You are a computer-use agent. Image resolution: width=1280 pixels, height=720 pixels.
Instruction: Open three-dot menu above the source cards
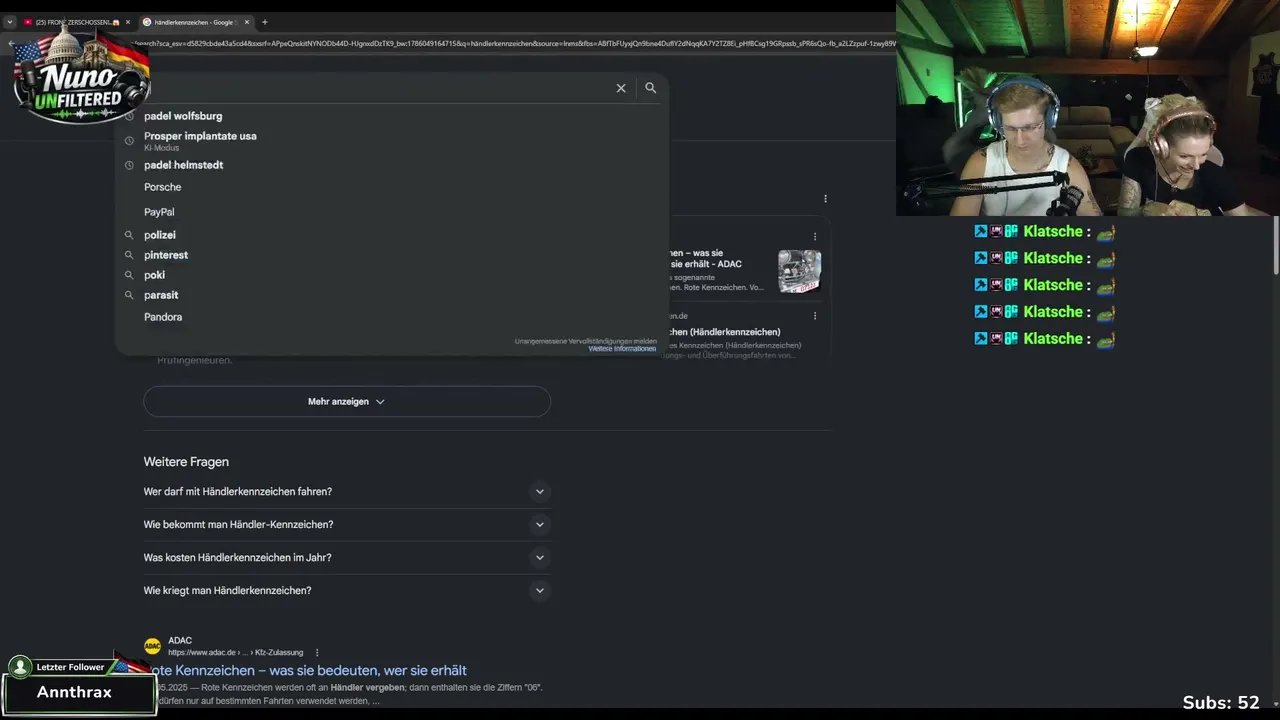(825, 199)
